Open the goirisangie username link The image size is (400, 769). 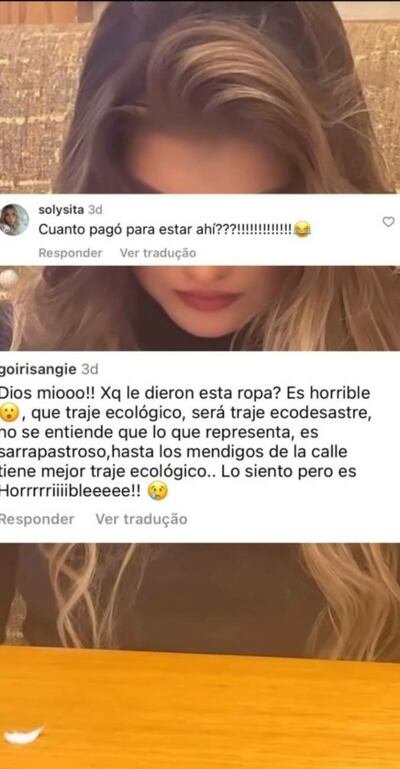(38, 369)
